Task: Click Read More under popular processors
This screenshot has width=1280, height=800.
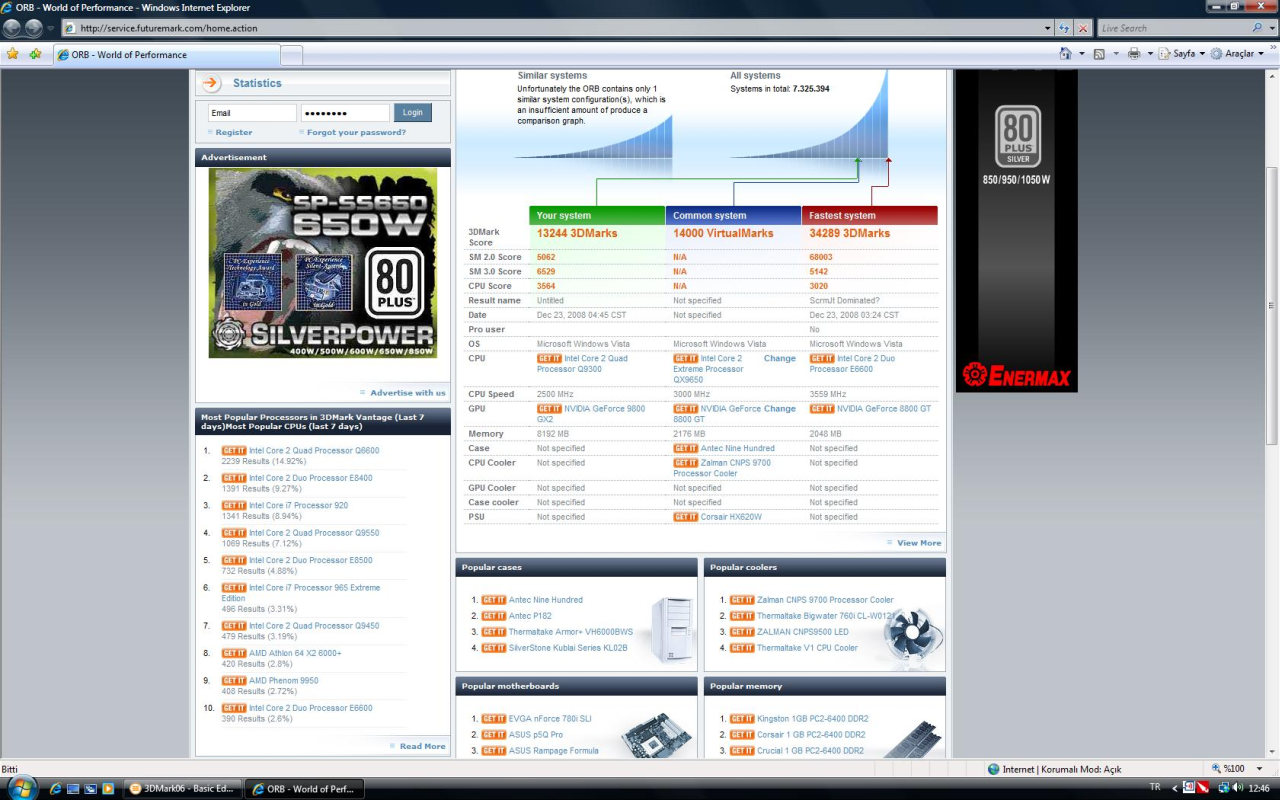Action: 422,746
